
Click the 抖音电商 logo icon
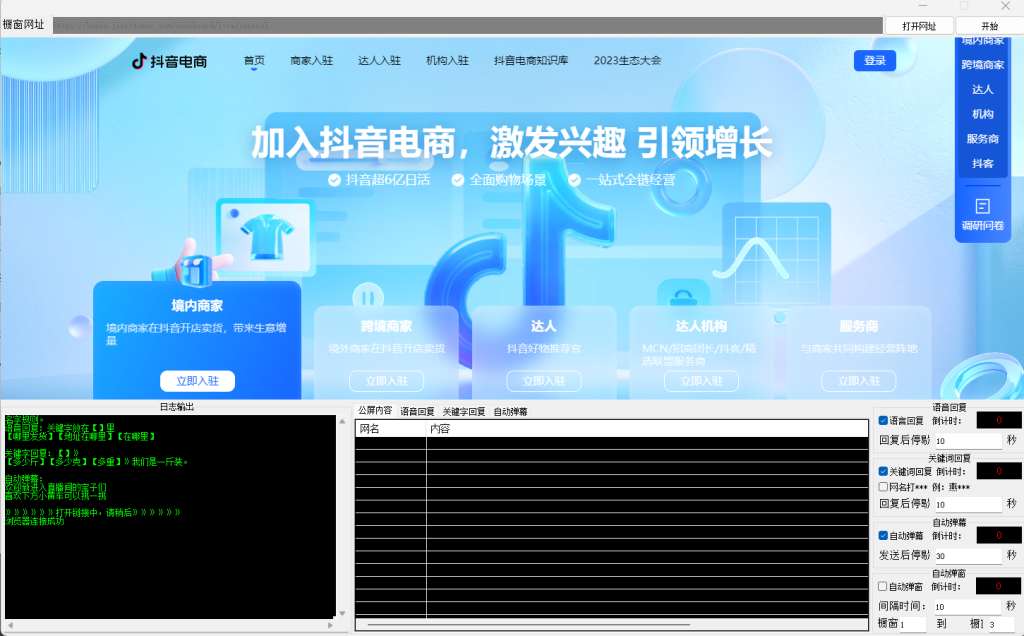click(140, 61)
